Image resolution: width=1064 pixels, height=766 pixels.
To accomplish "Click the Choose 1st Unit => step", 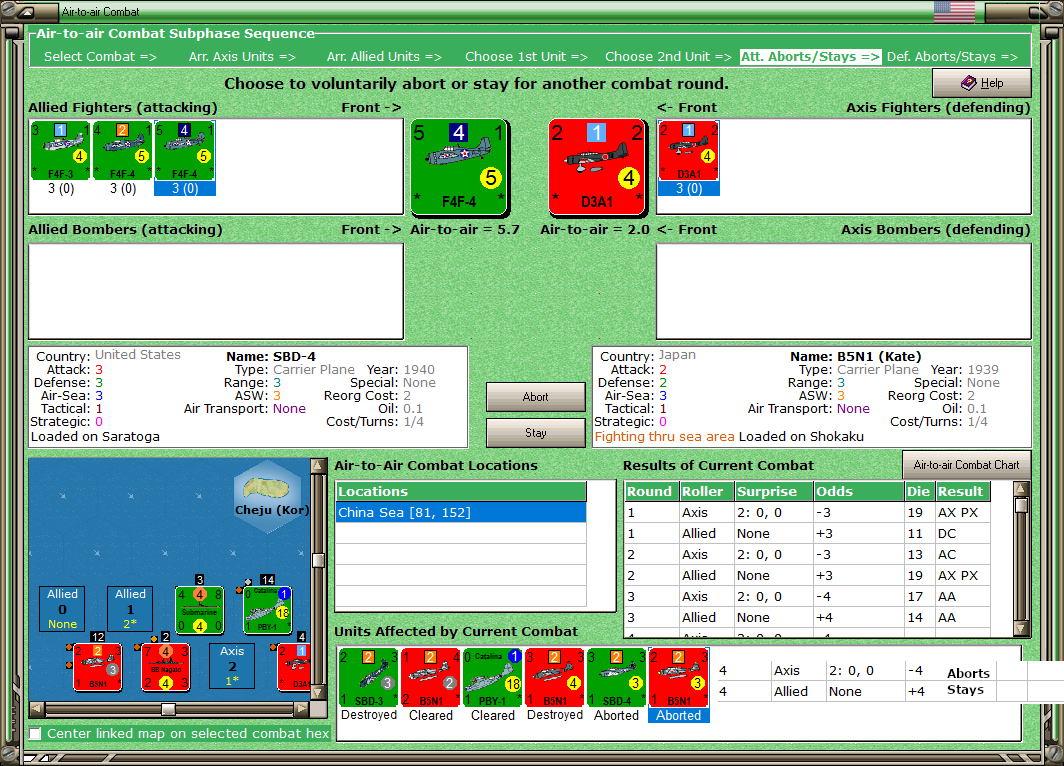I will (527, 57).
